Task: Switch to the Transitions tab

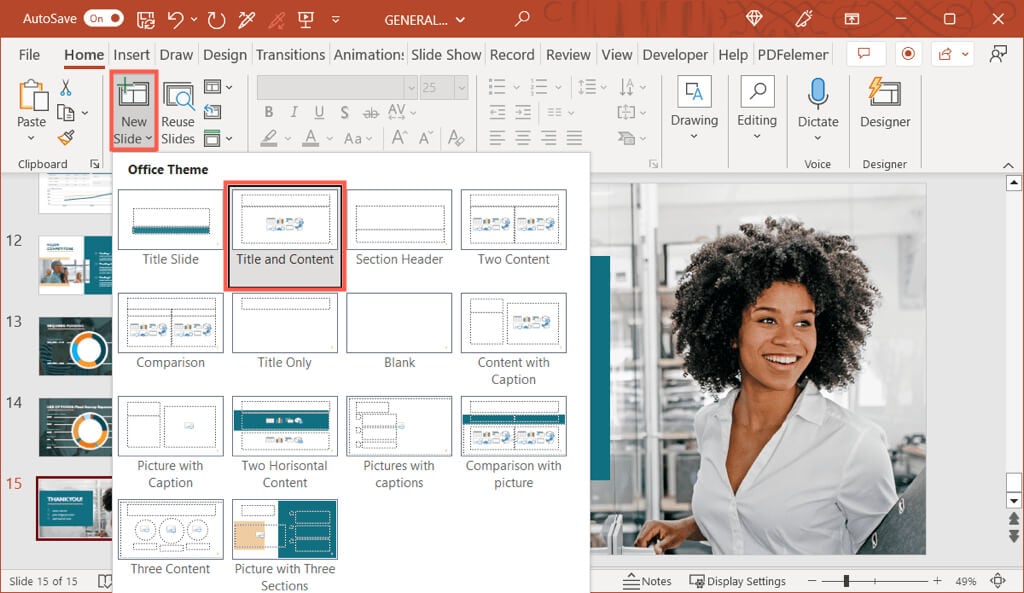Action: pos(290,55)
